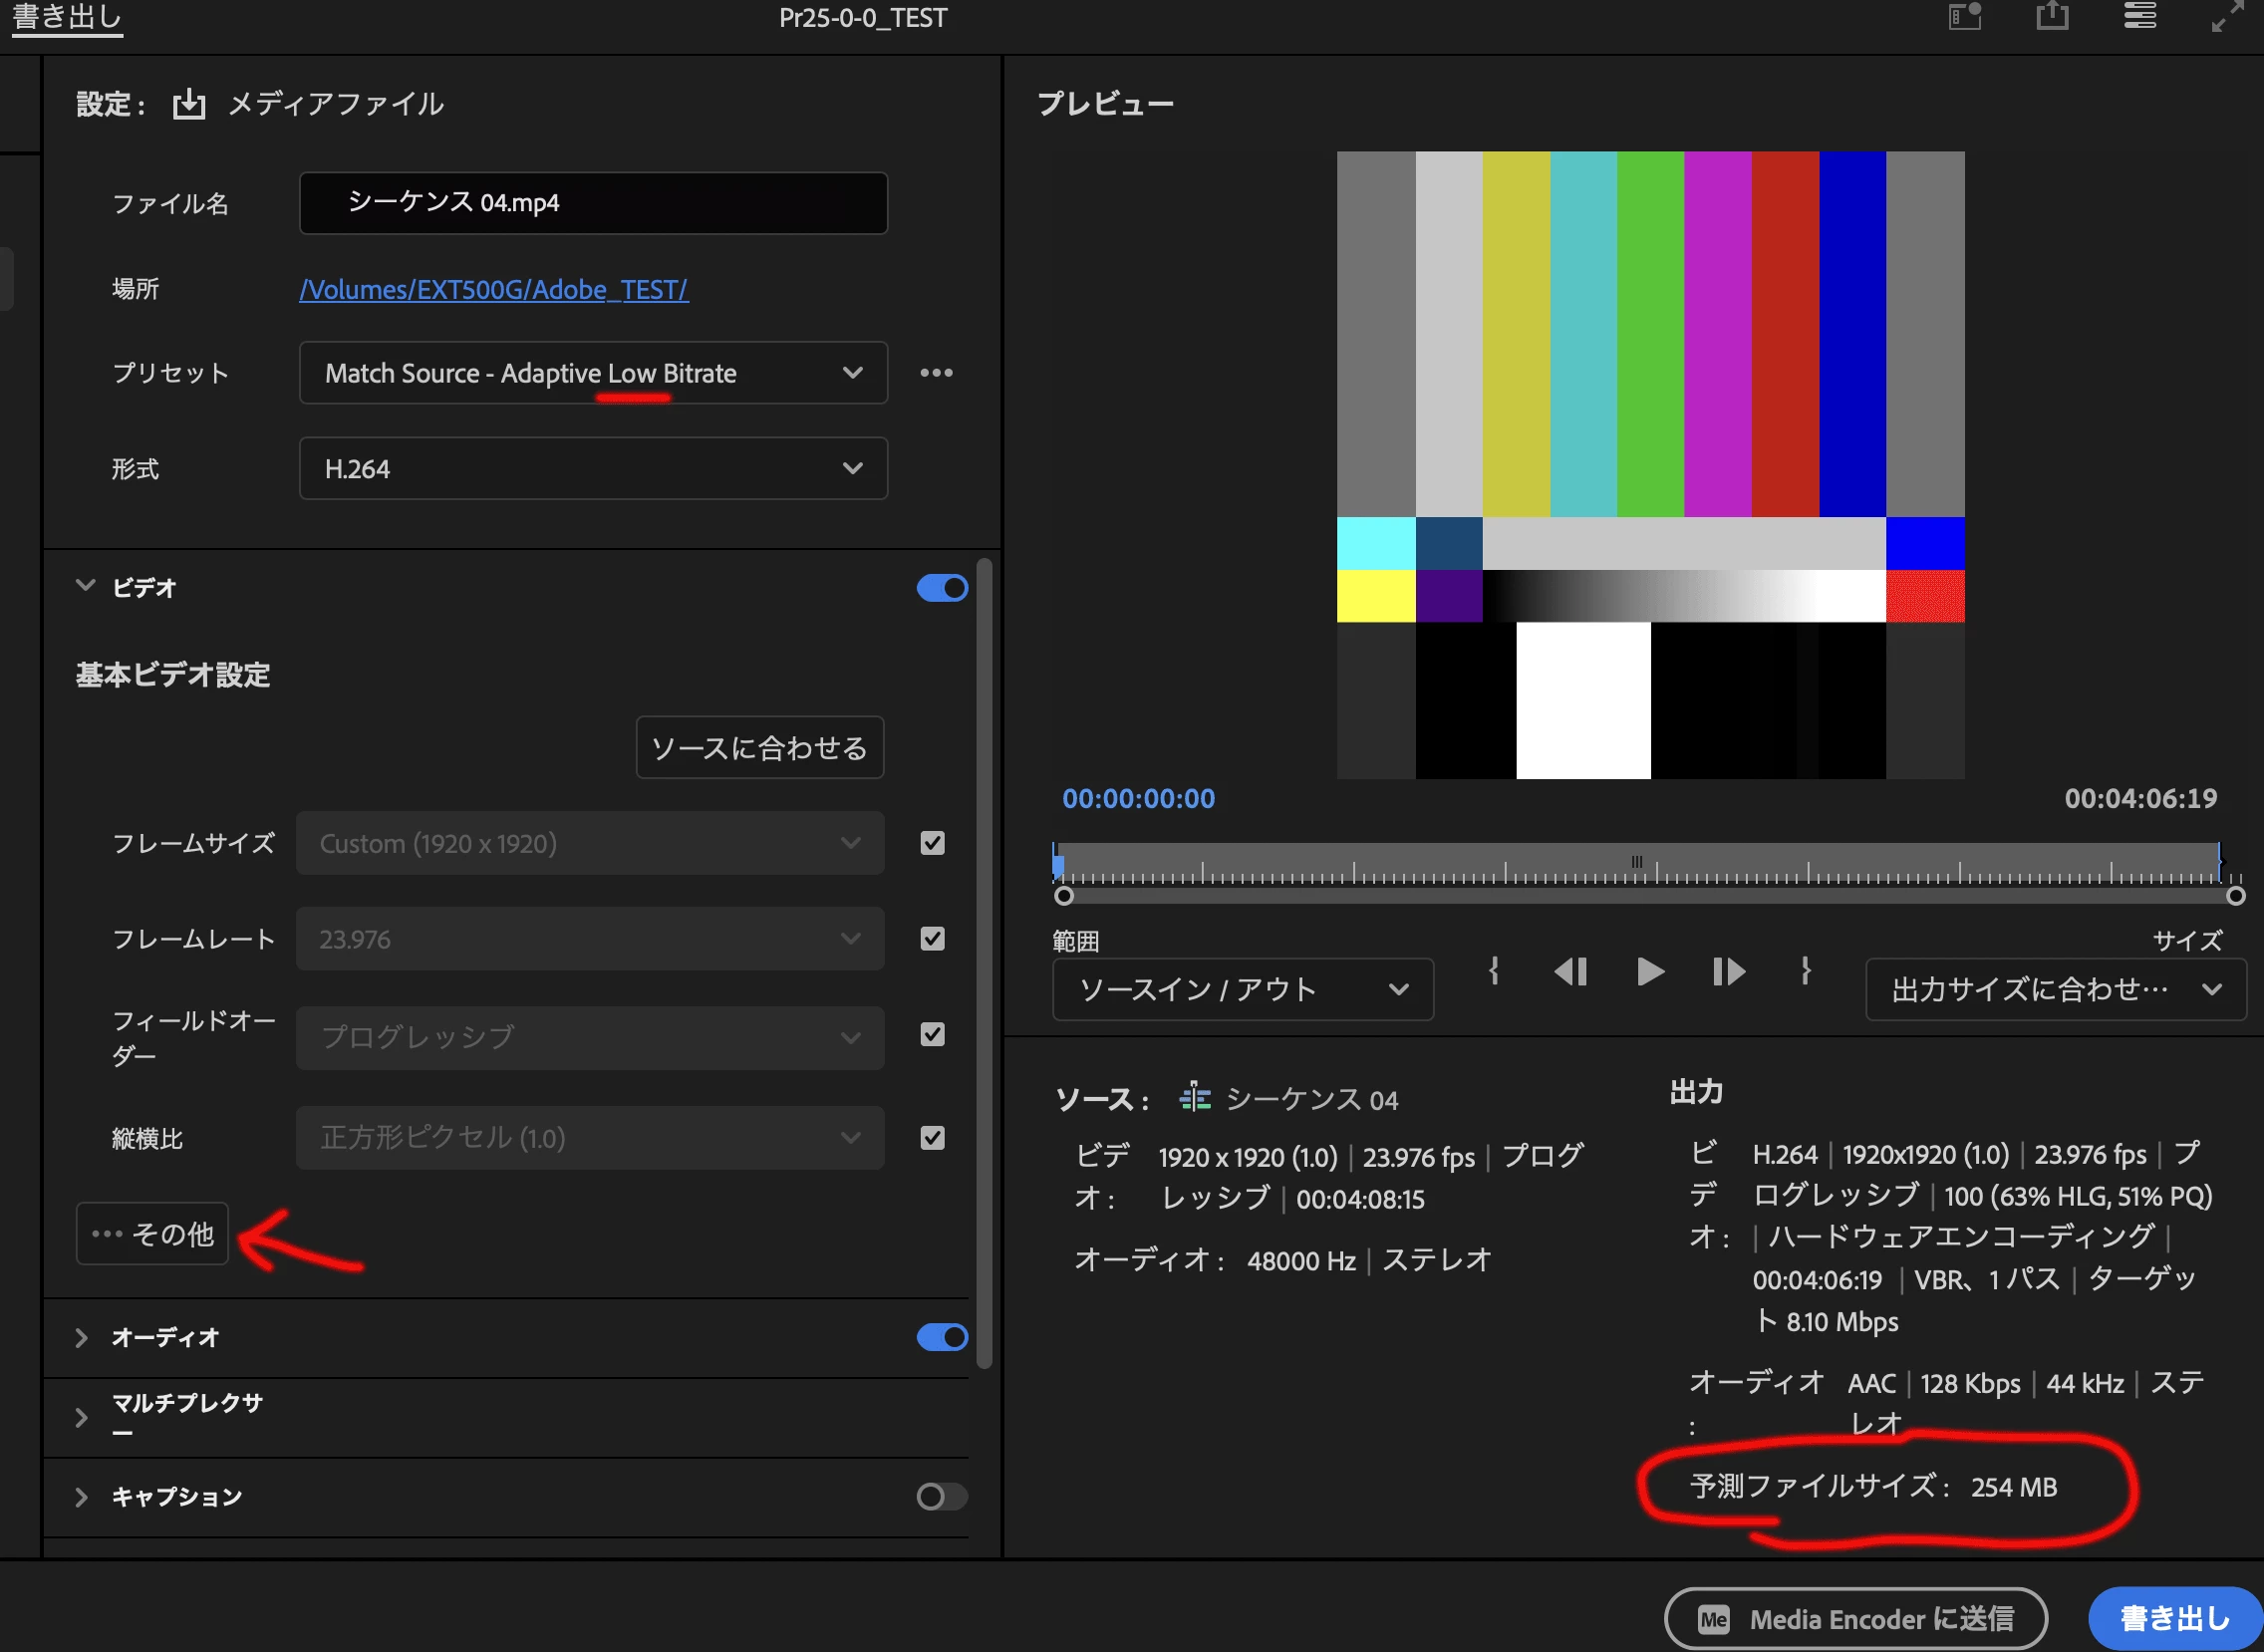Step forward one frame in preview
Image resolution: width=2264 pixels, height=1652 pixels.
pyautogui.click(x=1728, y=971)
